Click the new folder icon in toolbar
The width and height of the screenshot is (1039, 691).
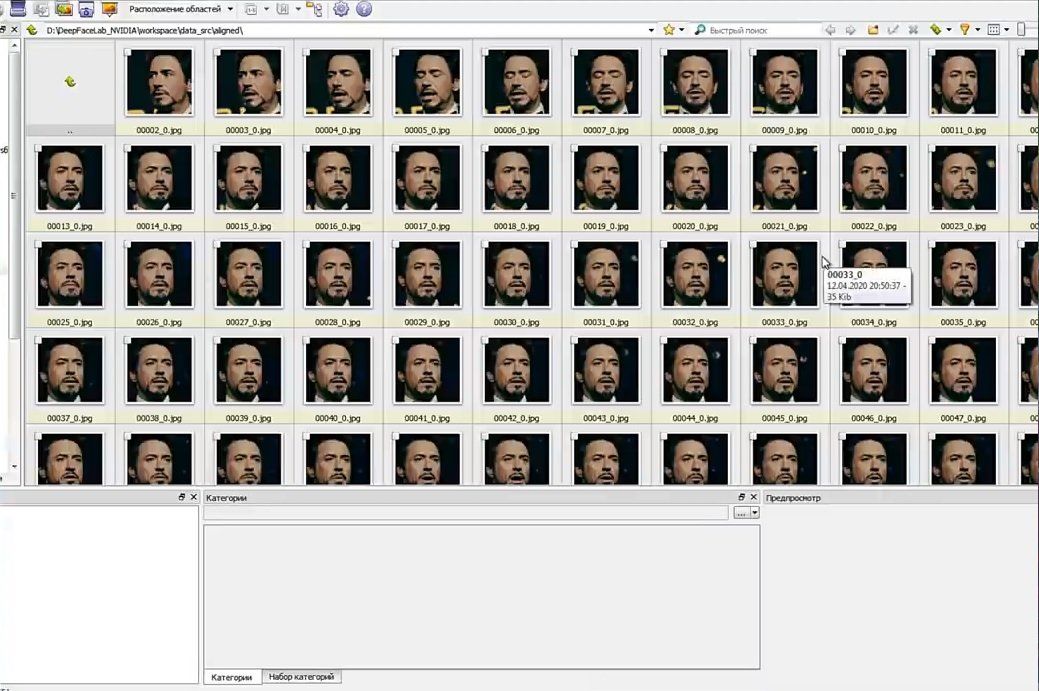tap(873, 30)
